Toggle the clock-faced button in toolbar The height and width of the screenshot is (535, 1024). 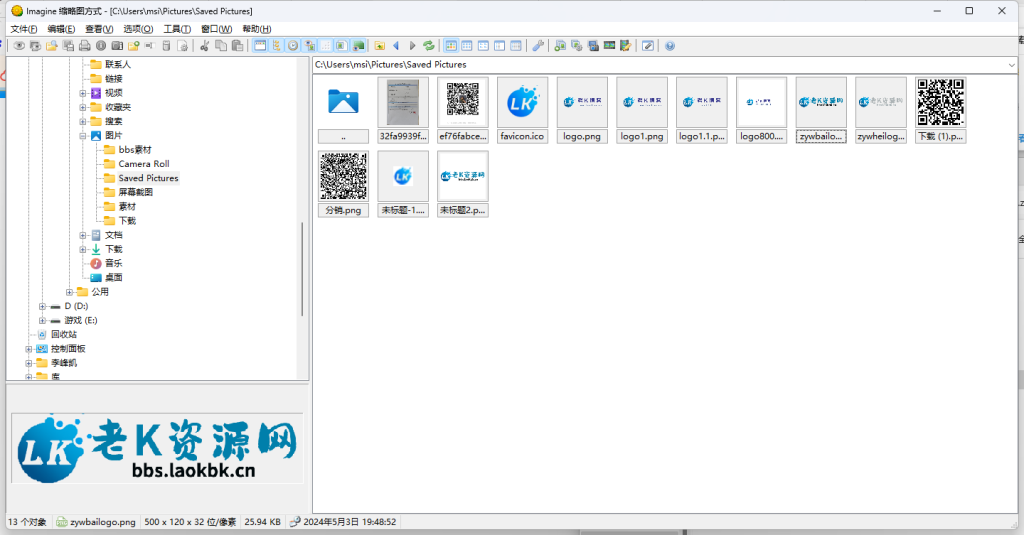tap(293, 46)
